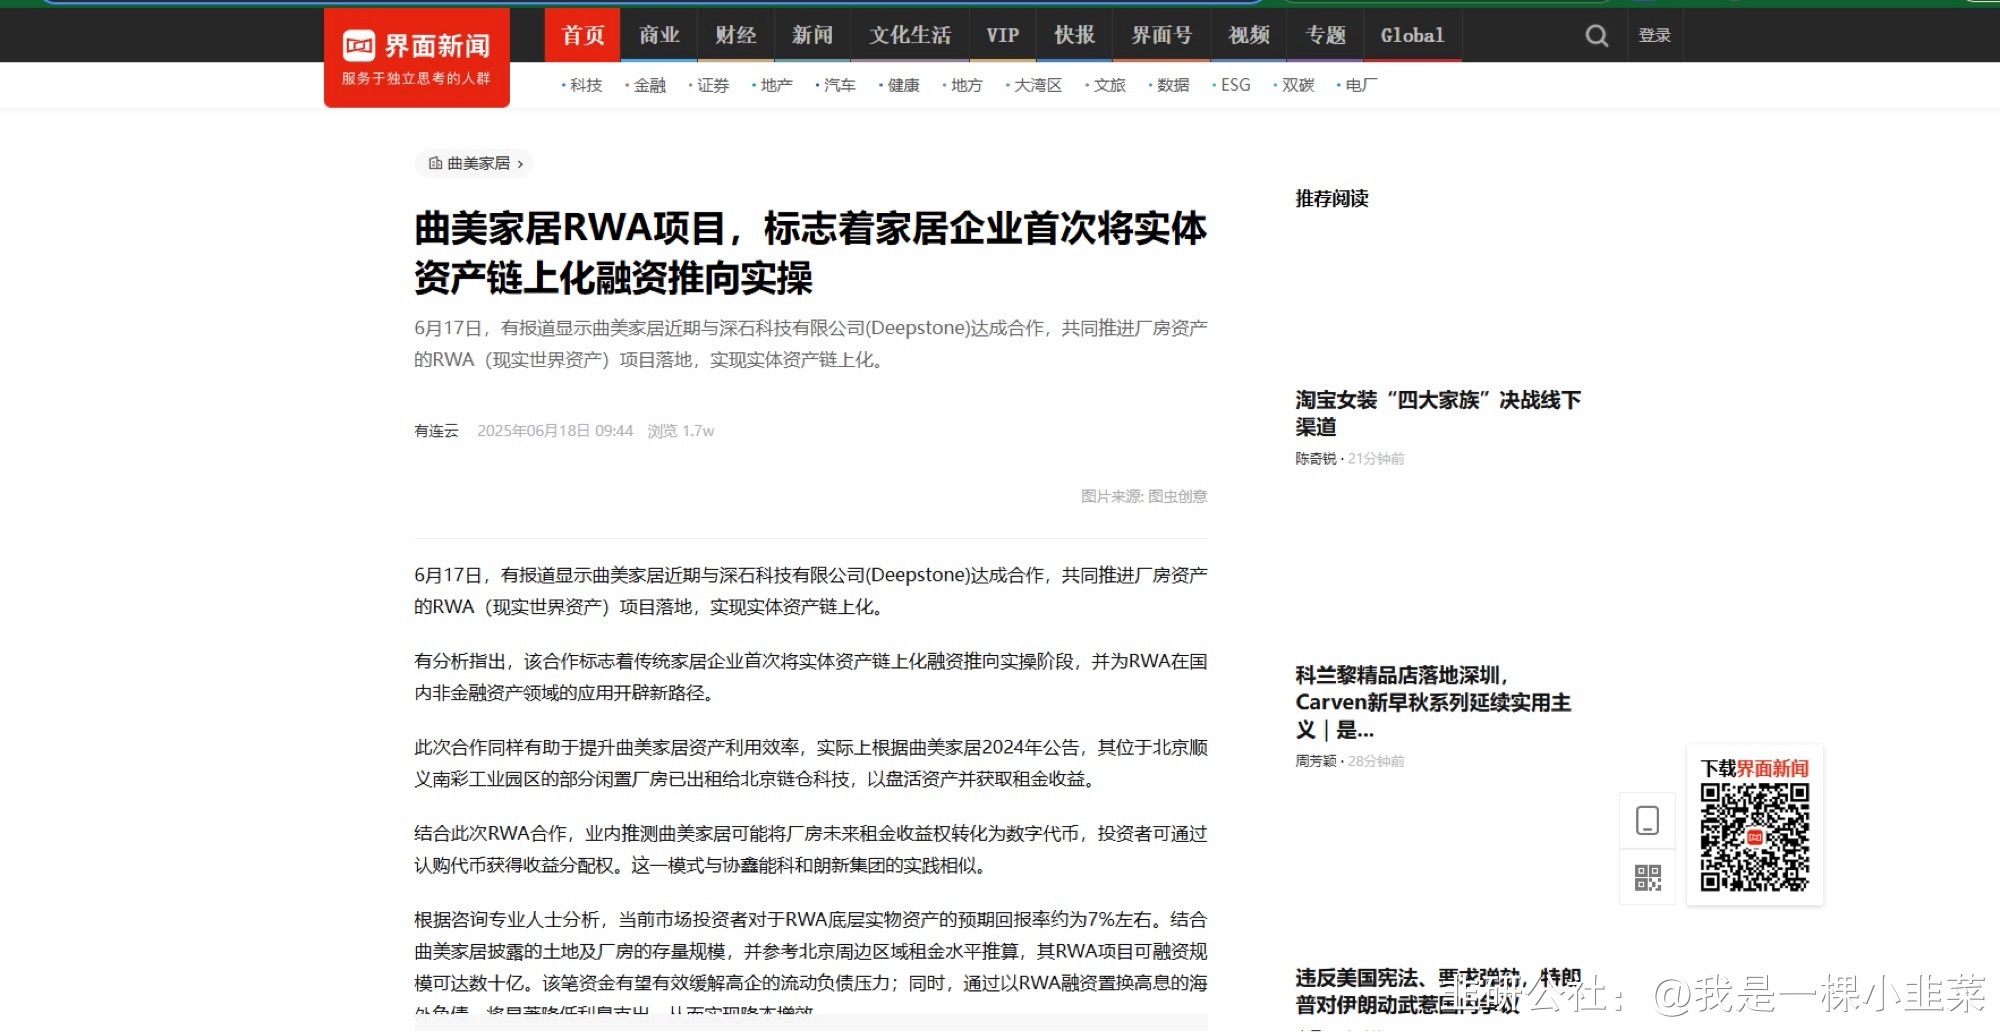This screenshot has height=1032, width=2000.
Task: Click author name 有连云
Action: point(436,431)
